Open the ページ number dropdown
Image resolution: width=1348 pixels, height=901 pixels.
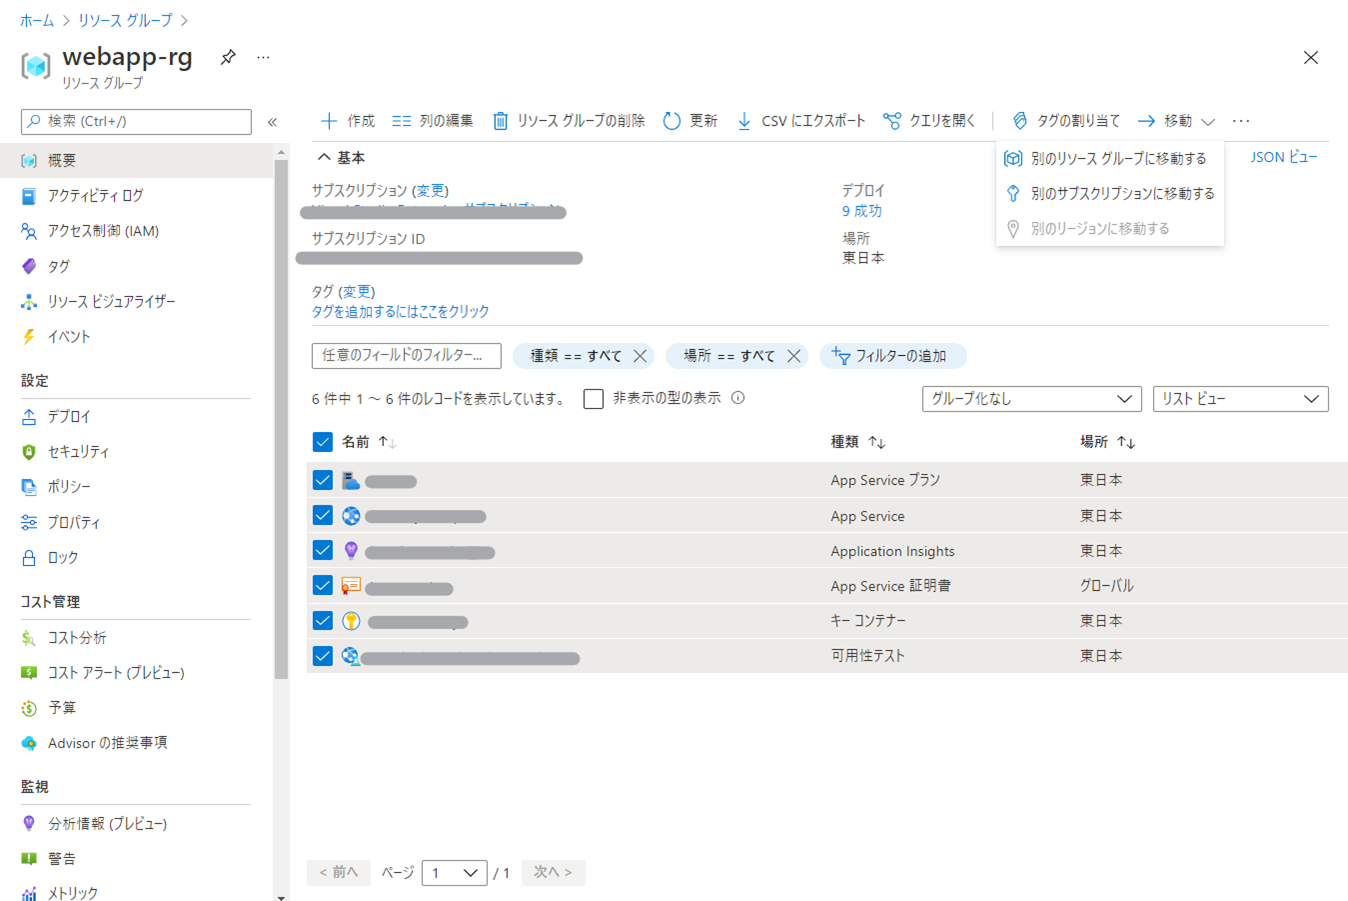point(455,872)
